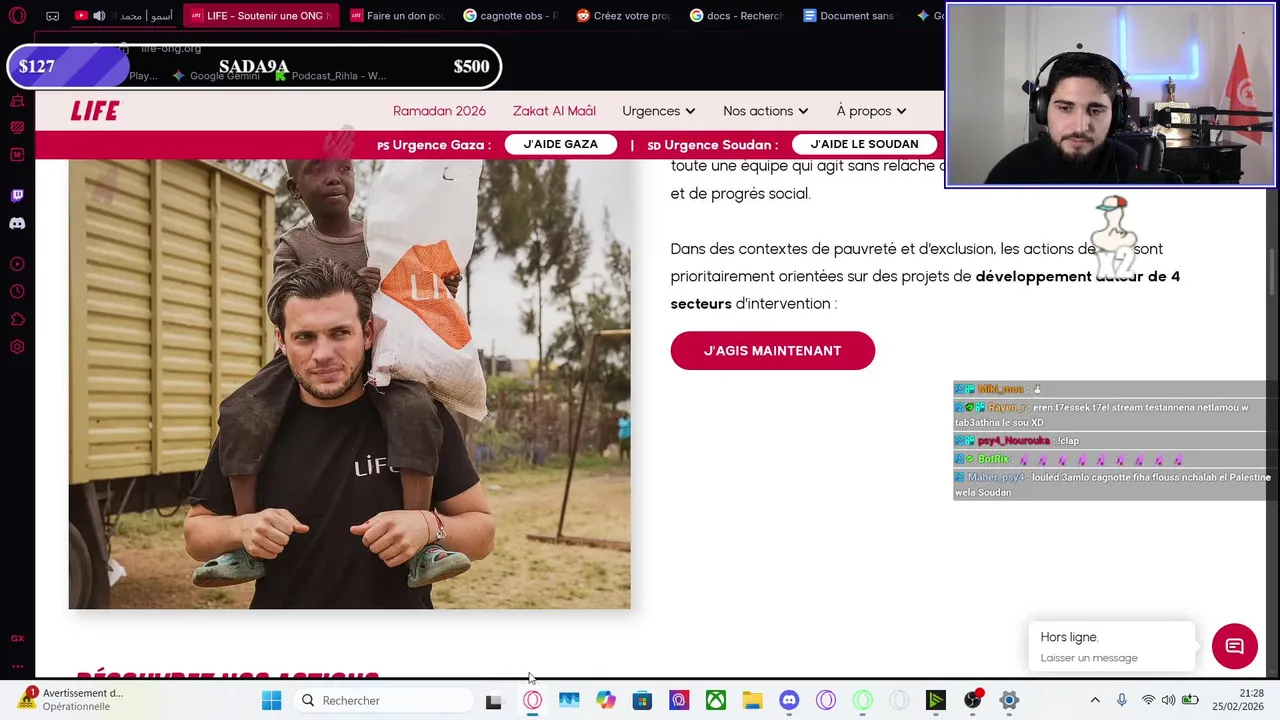Open Task View in the taskbar
Screen dimensions: 1280x720
pos(493,701)
